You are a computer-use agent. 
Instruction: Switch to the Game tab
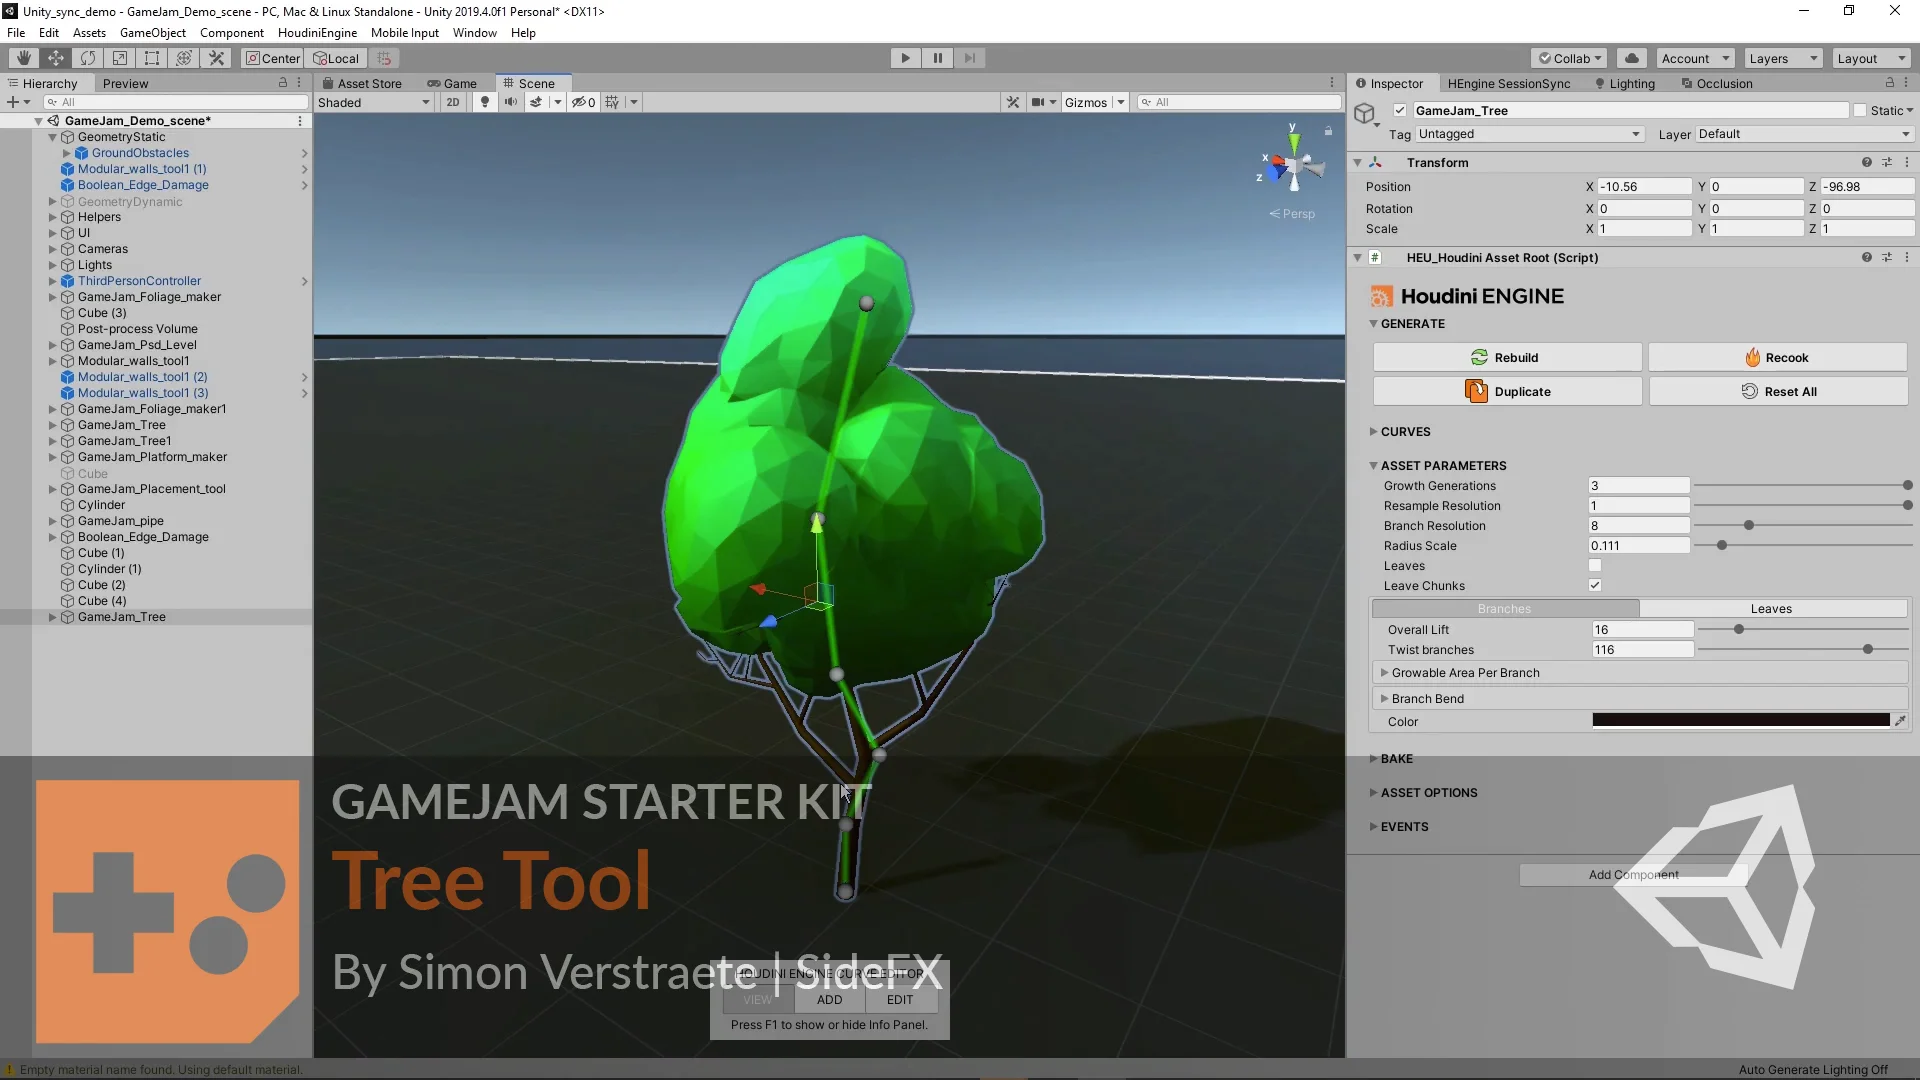tap(452, 83)
